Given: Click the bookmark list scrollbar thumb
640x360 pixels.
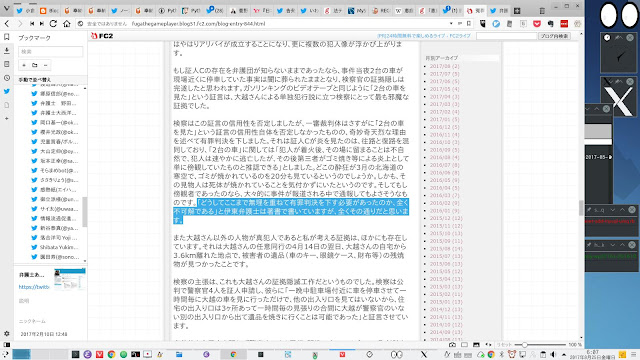Looking at the screenshot, I should pos(84,211).
